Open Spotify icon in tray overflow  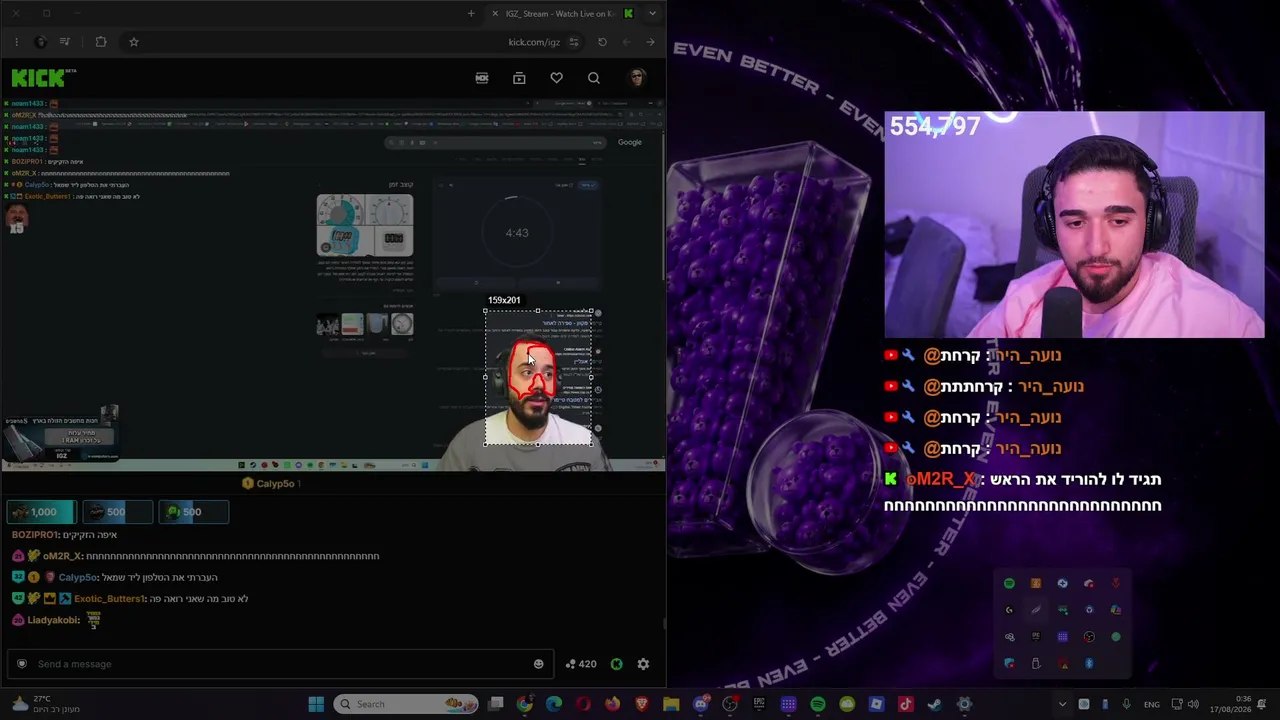(x=1009, y=583)
